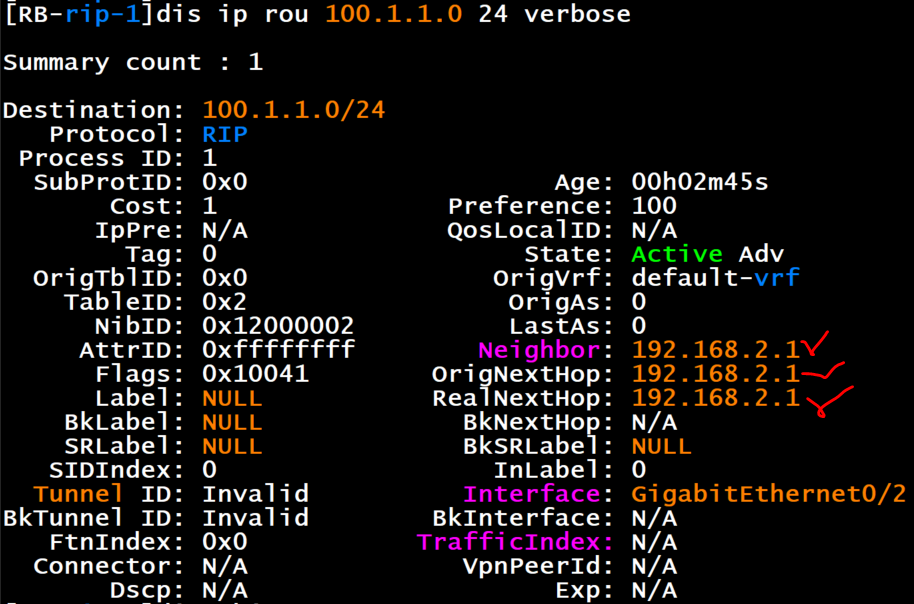
Task: Click the Tunnel ID value 'Invalid'
Action: (255, 493)
